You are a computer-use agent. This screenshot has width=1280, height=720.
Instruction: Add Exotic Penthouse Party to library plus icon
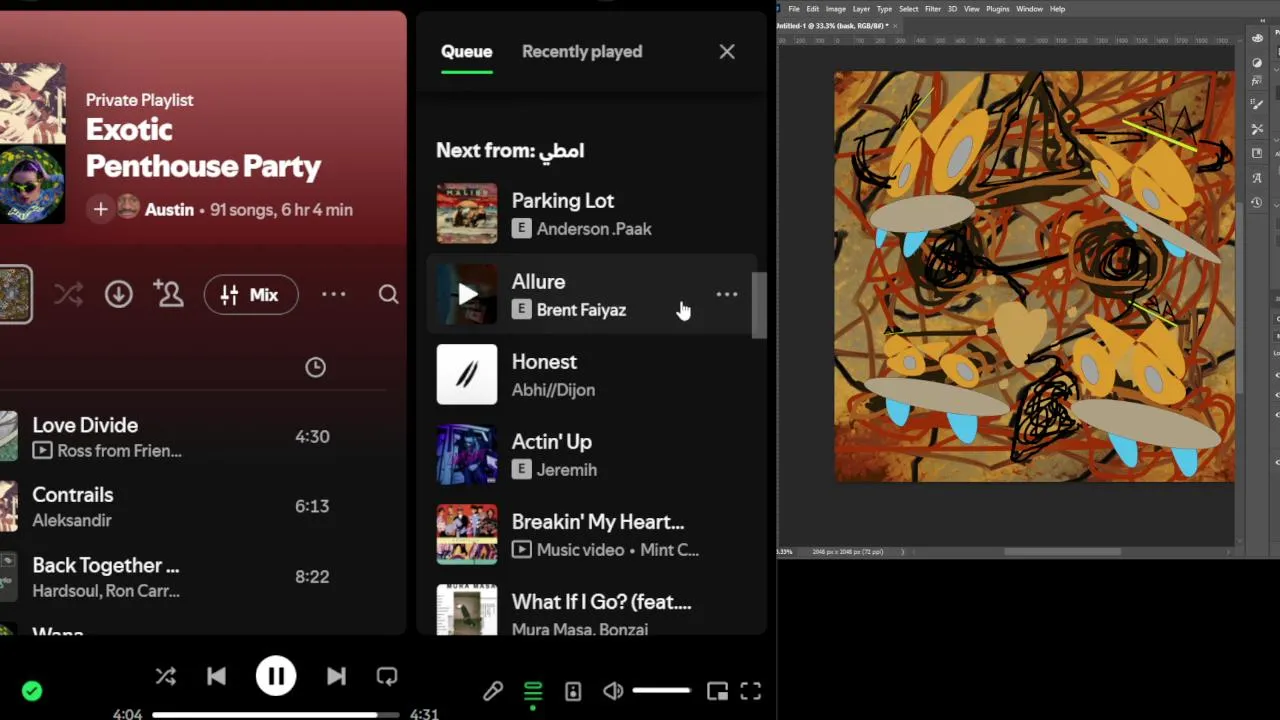[100, 209]
